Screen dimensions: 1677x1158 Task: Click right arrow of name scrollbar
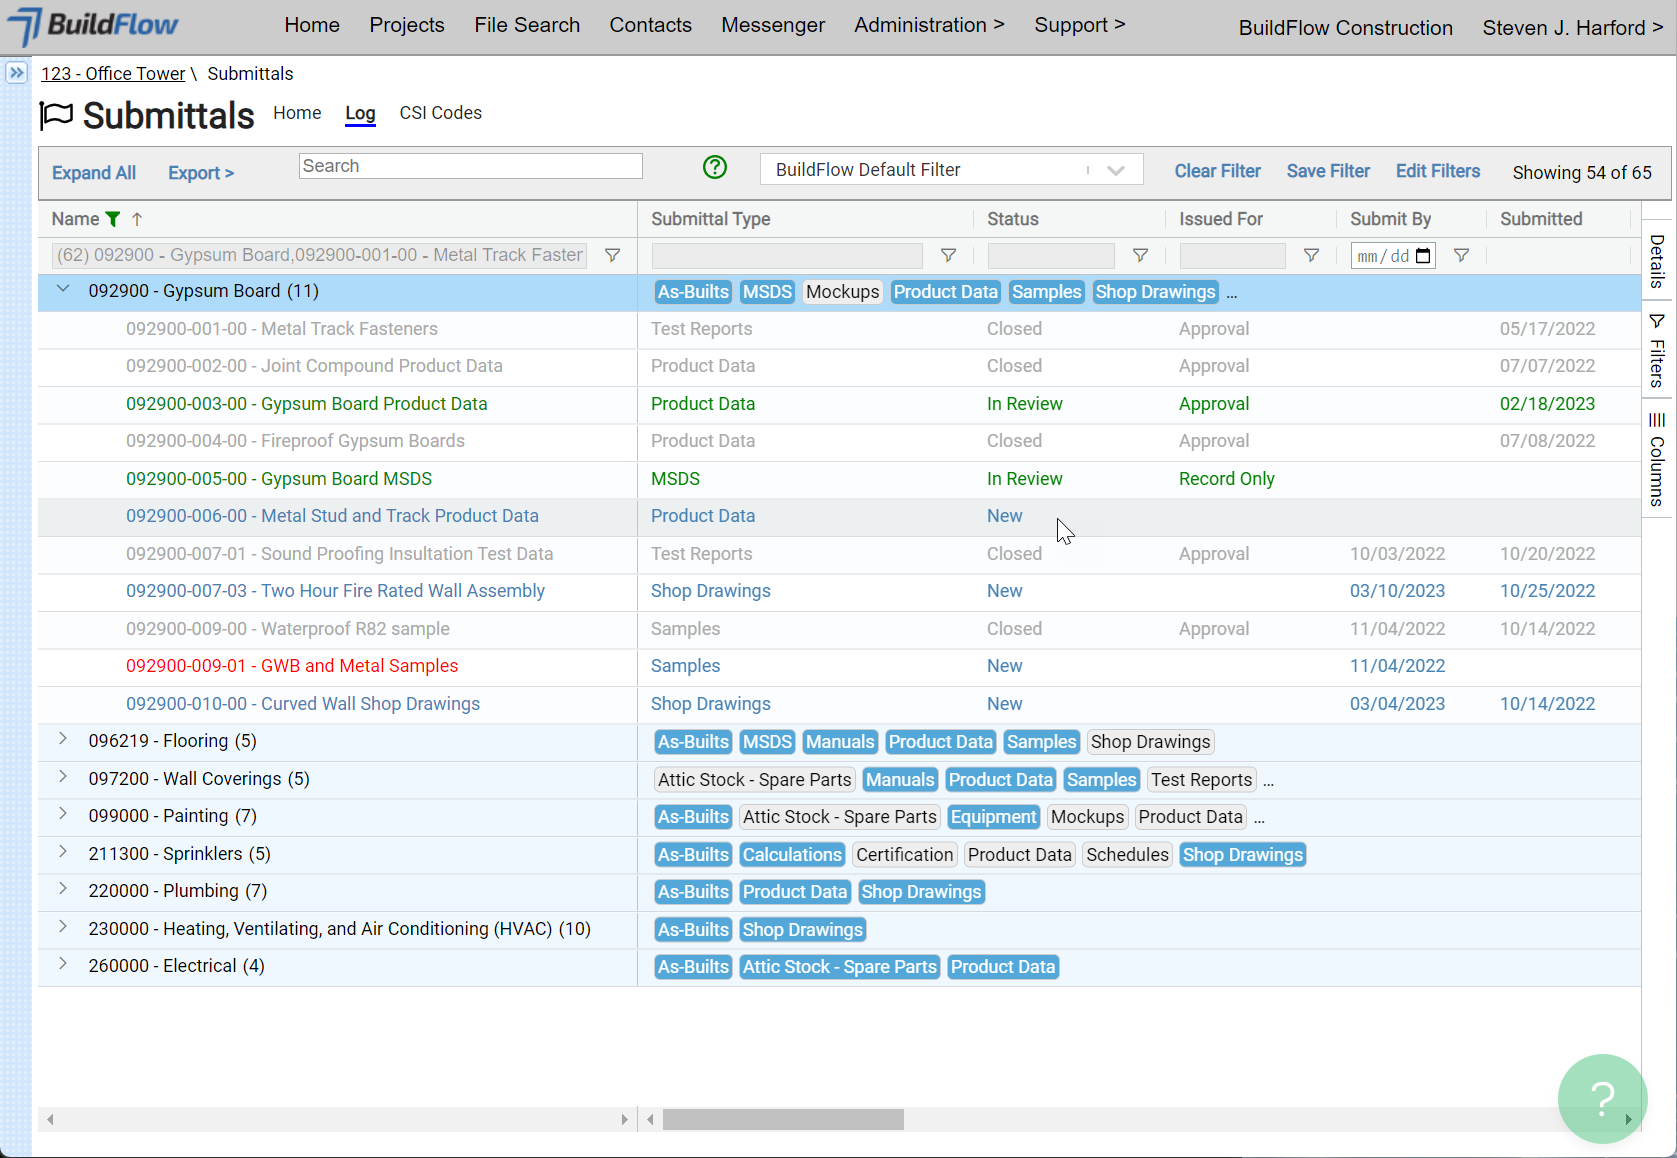(x=625, y=1119)
